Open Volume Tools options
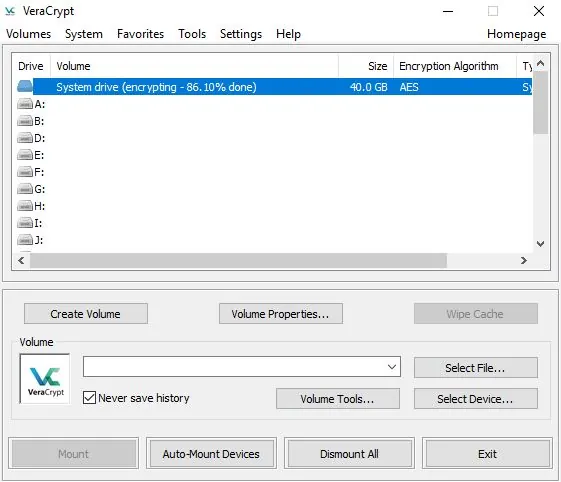Viewport: 561px width, 482px height. tap(338, 399)
